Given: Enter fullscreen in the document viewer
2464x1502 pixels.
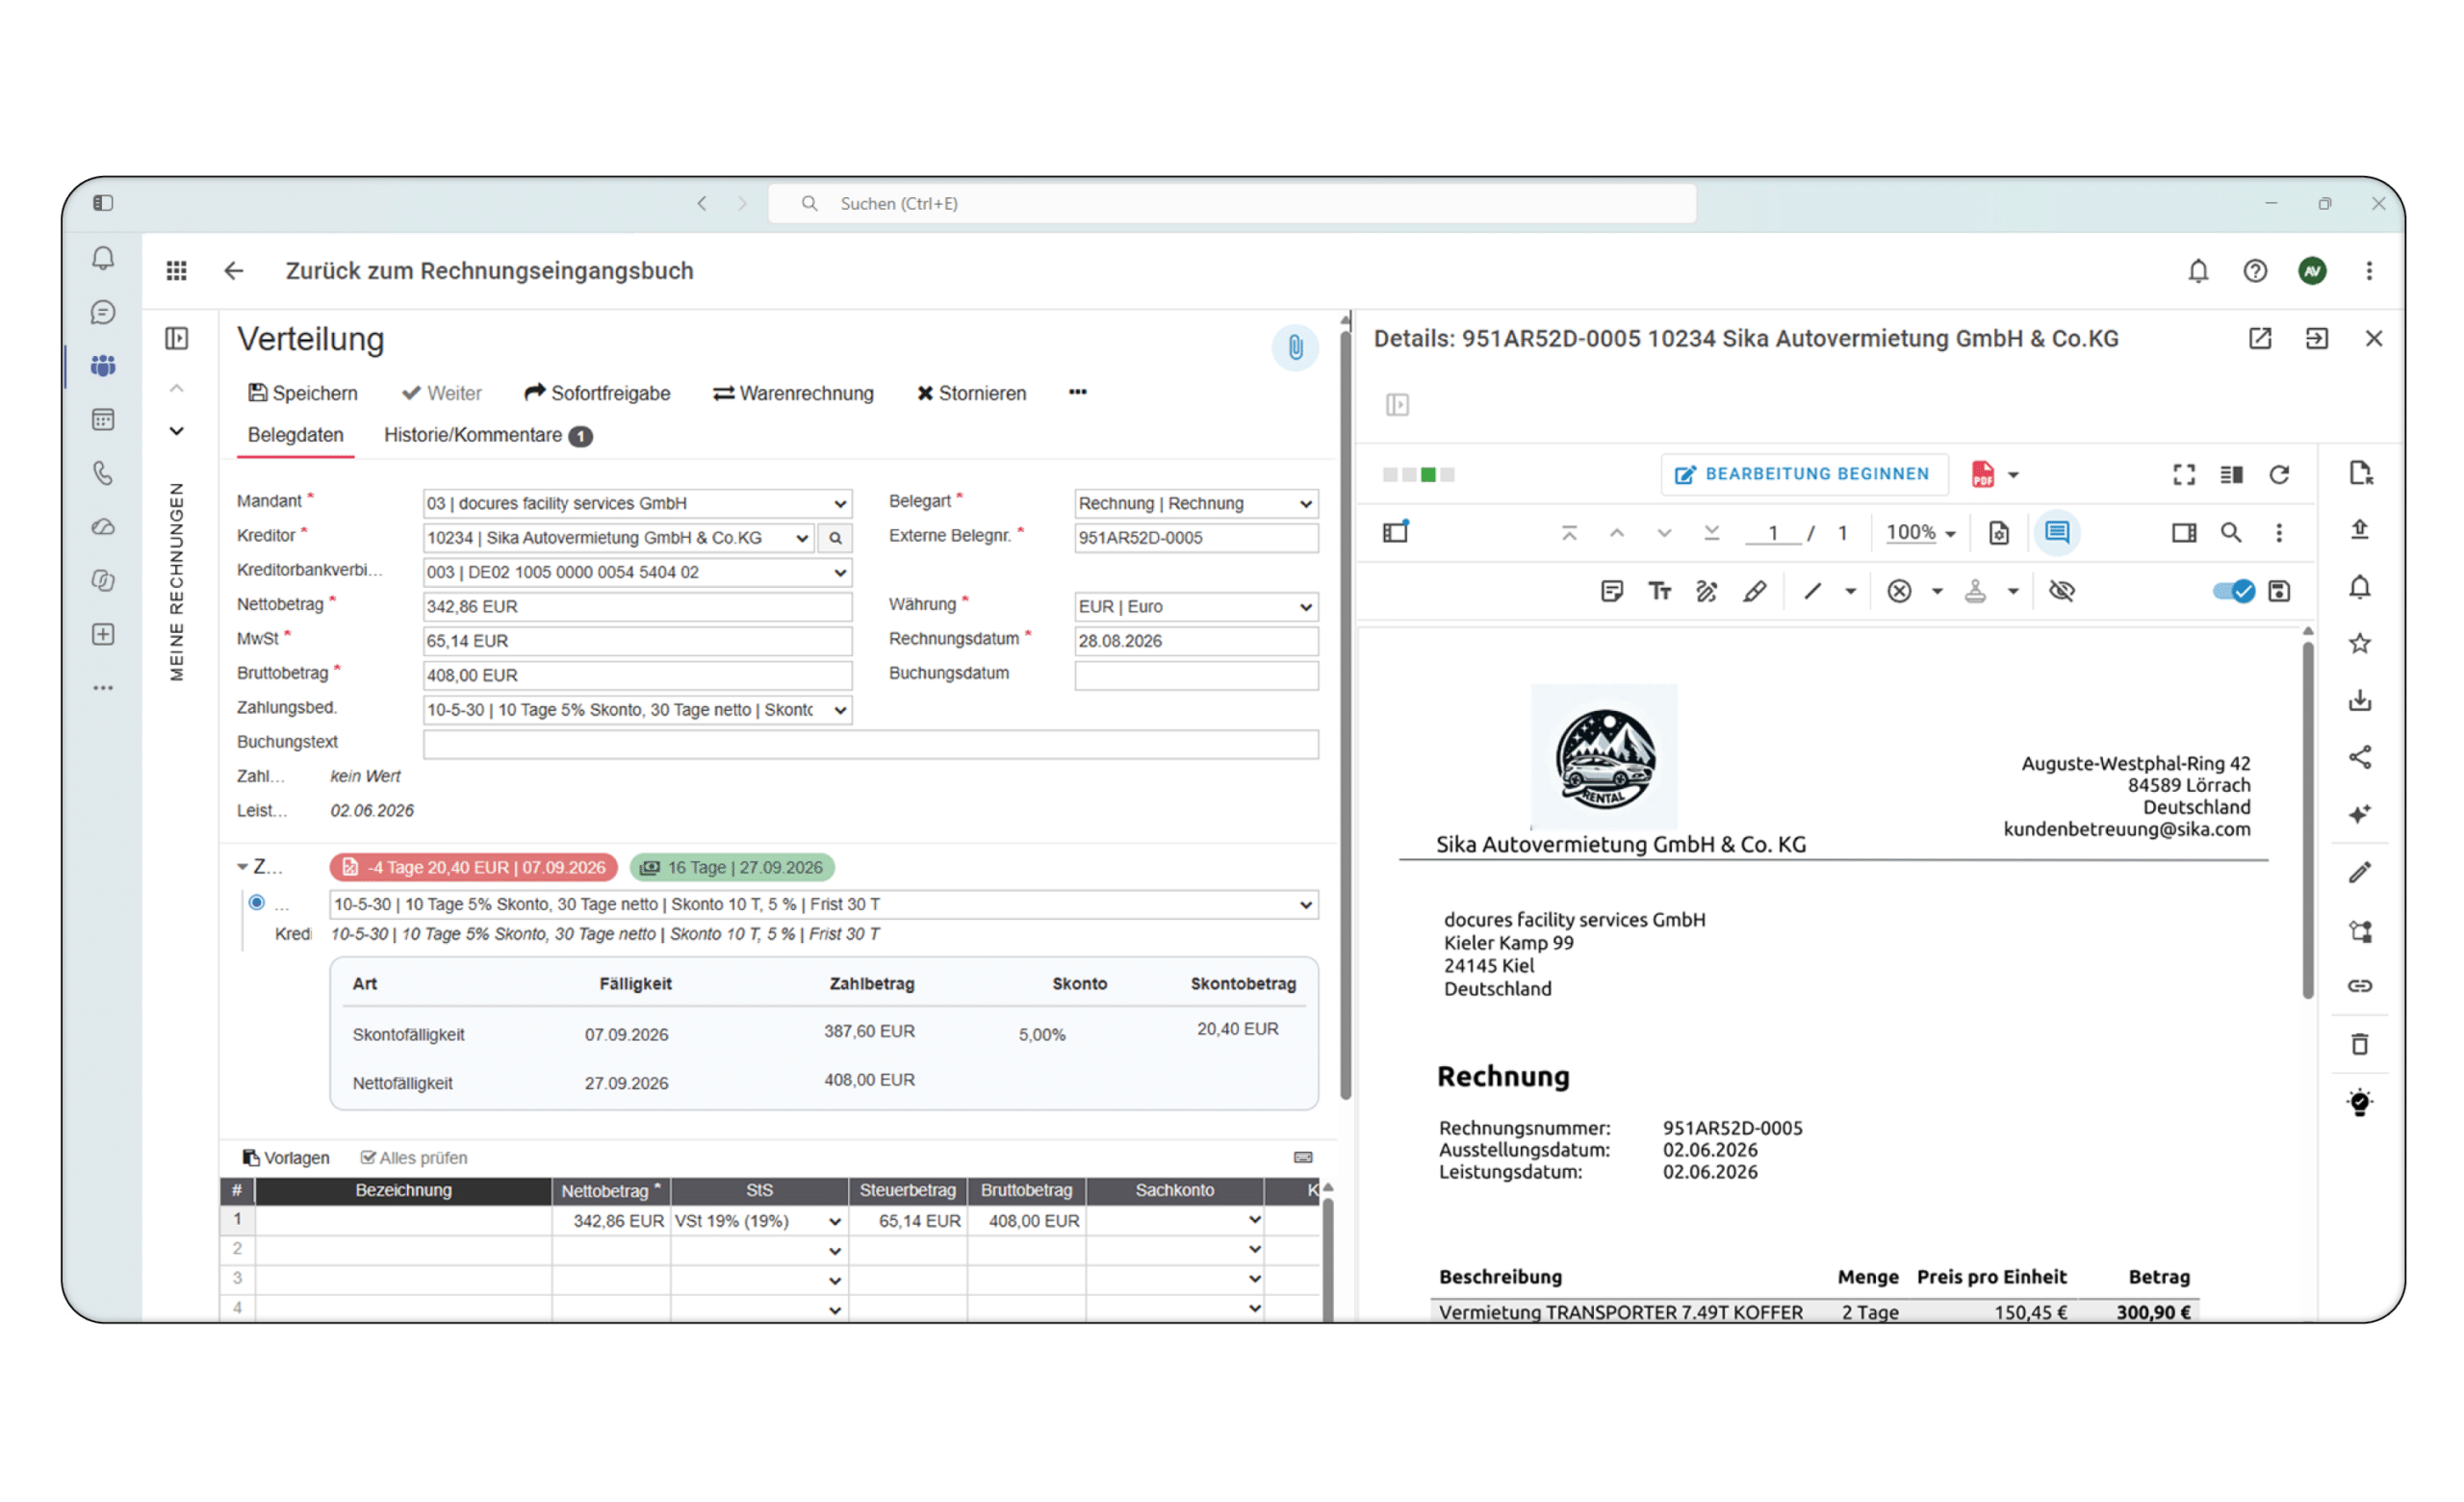Looking at the screenshot, I should [2184, 474].
